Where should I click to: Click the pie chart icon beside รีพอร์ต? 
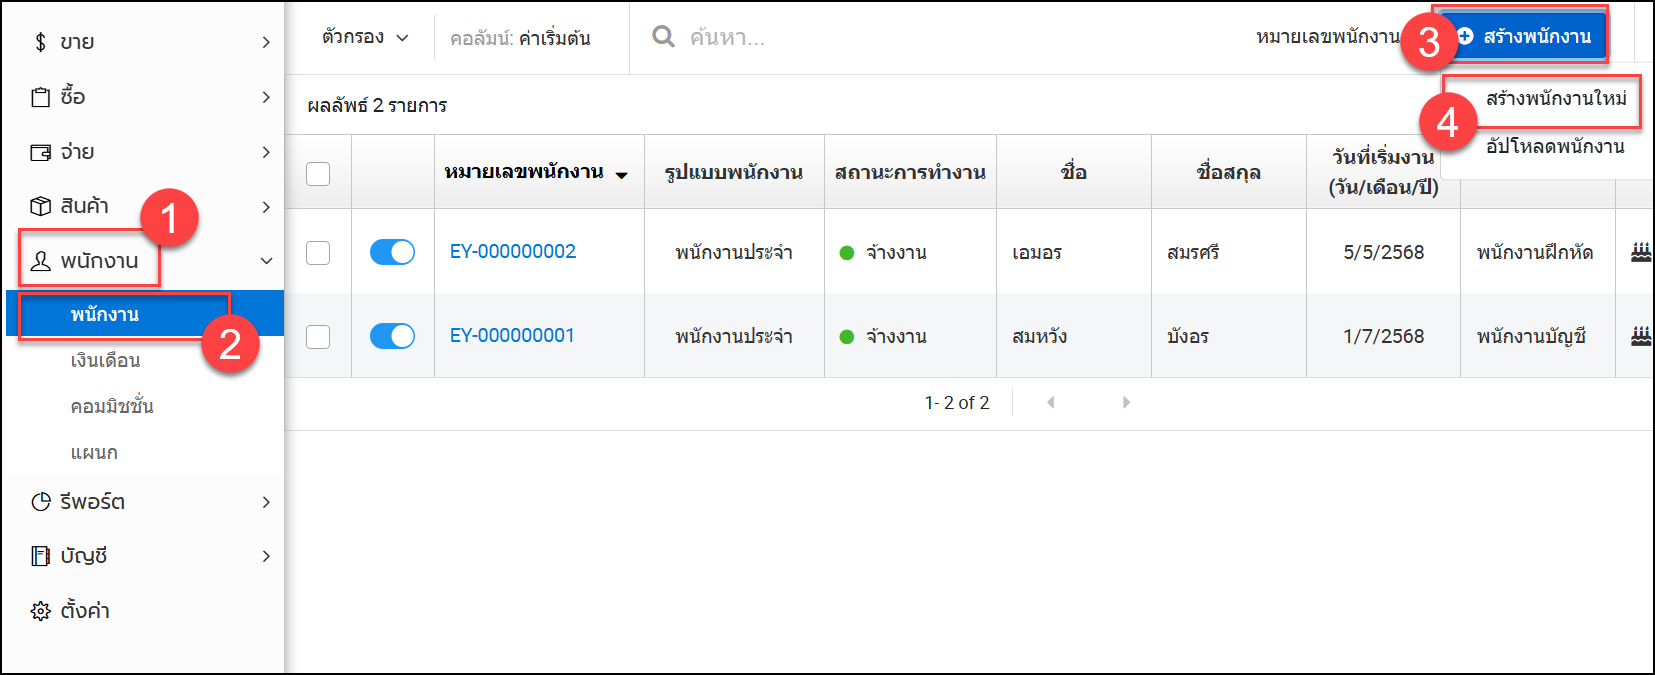40,502
